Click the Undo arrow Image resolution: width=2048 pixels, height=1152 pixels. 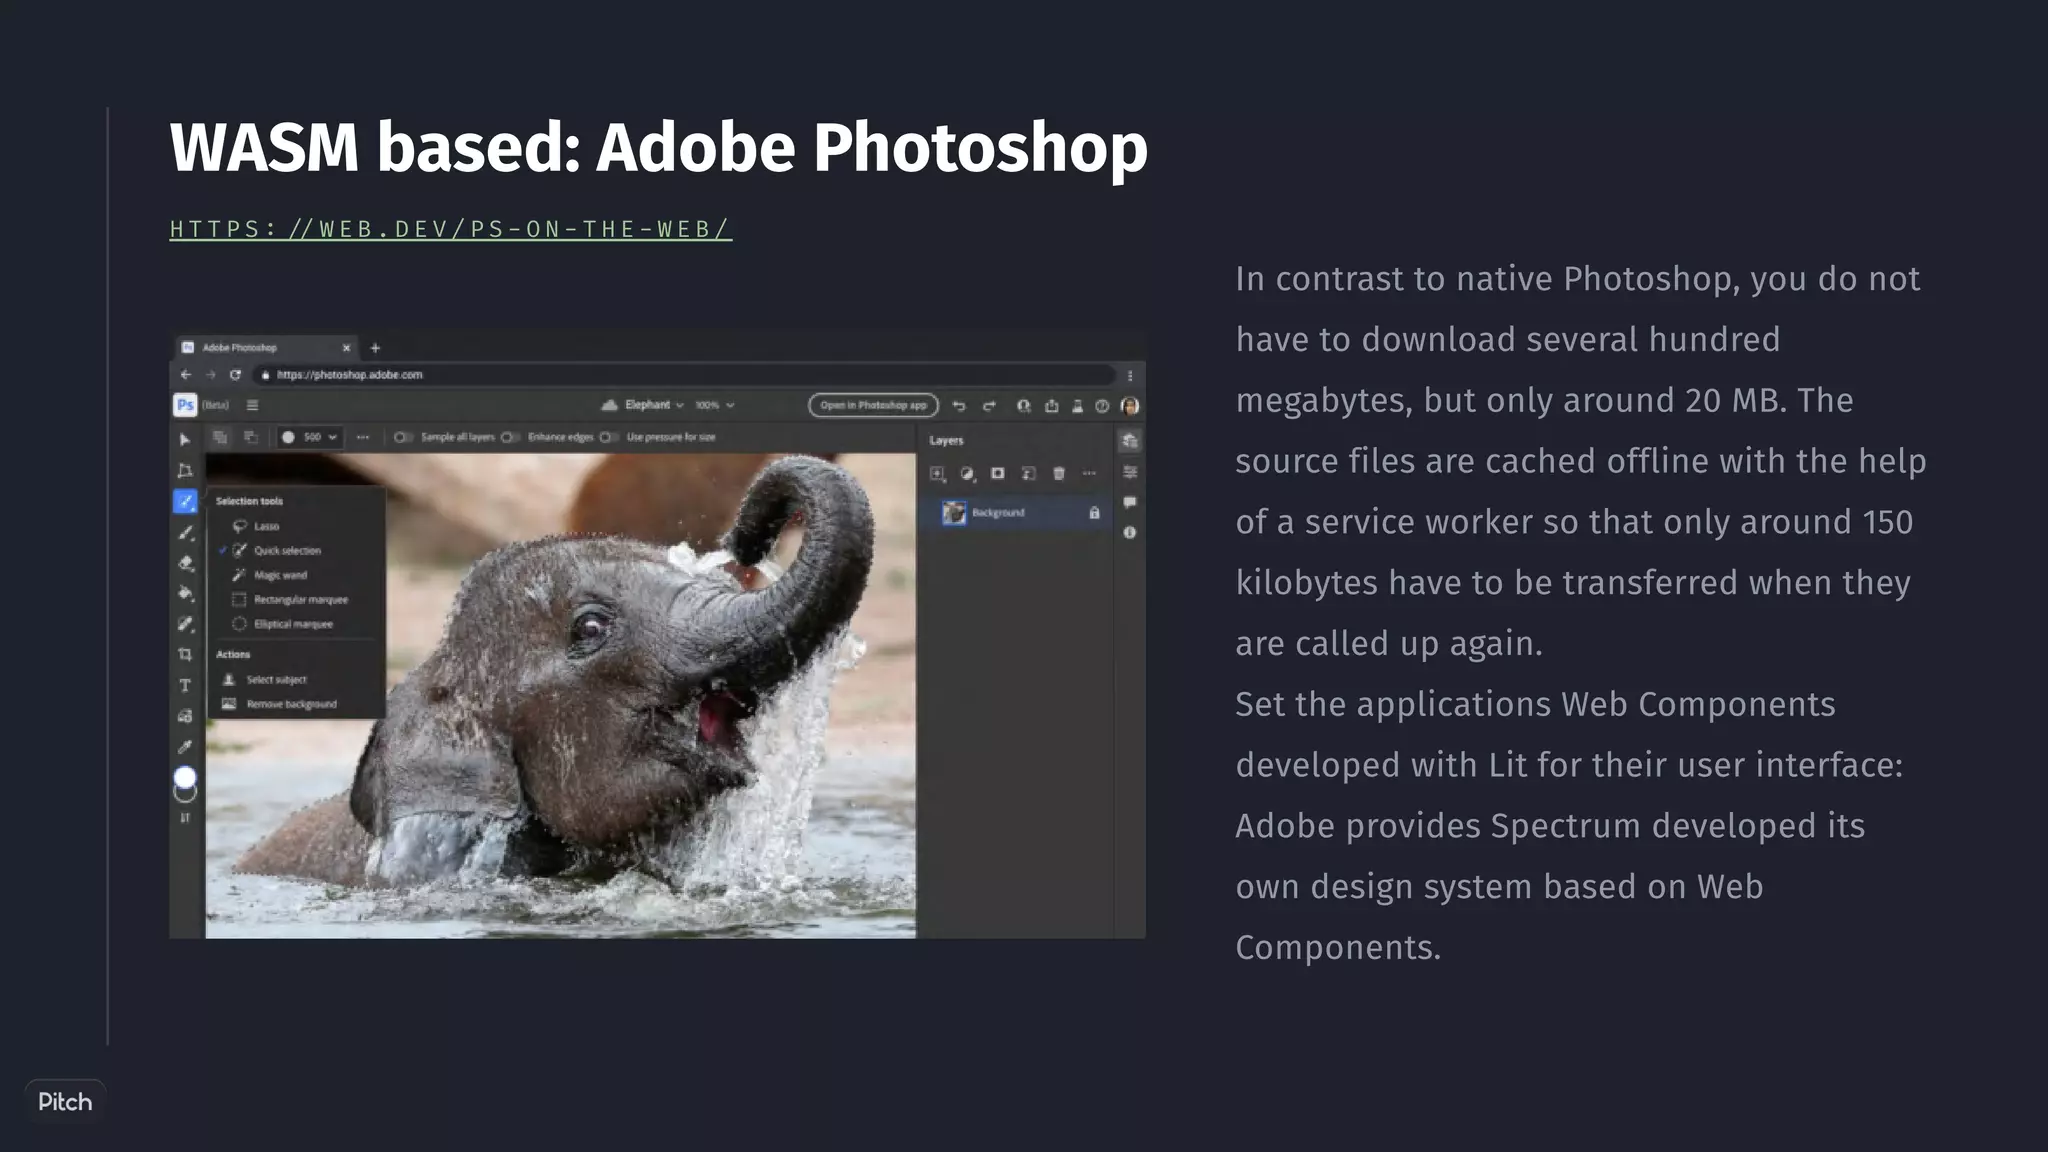coord(959,405)
